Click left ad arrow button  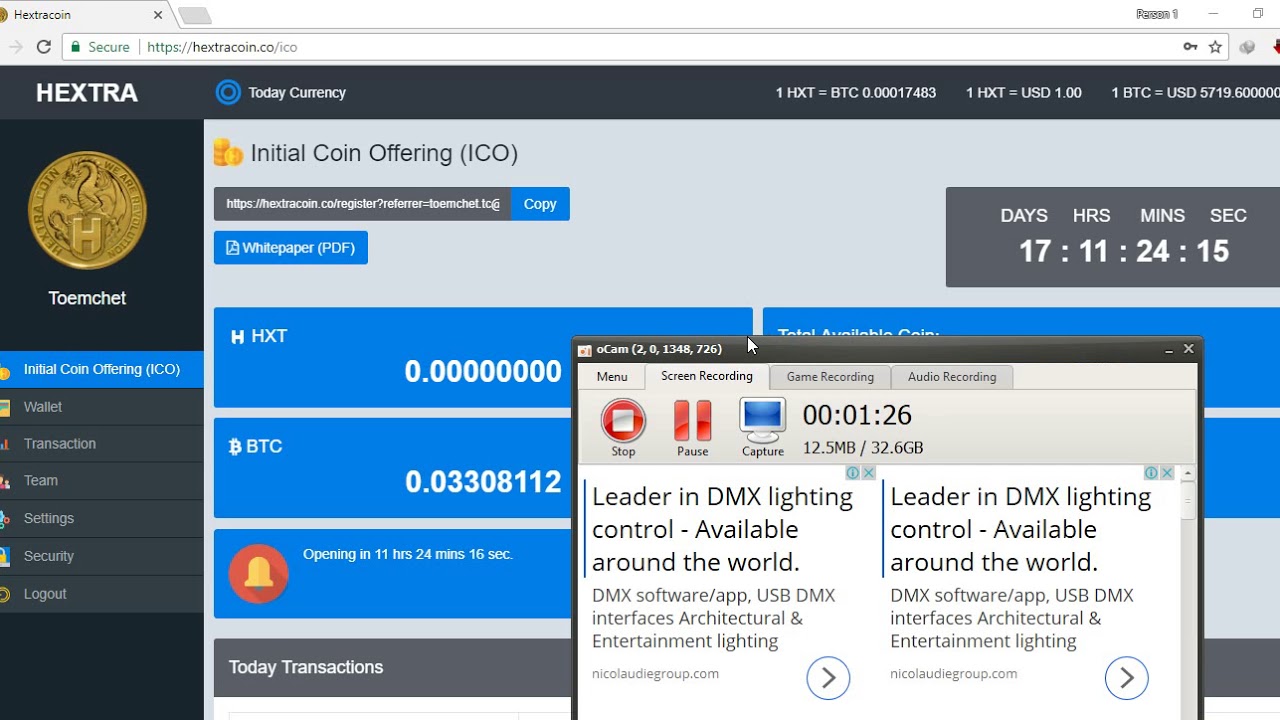click(x=828, y=679)
